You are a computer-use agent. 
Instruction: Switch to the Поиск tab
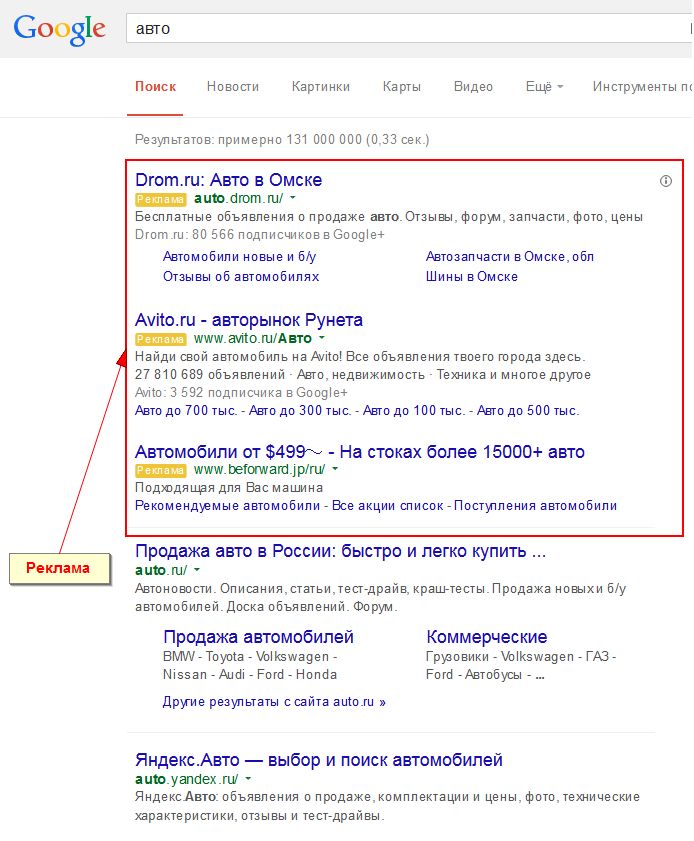(x=156, y=86)
